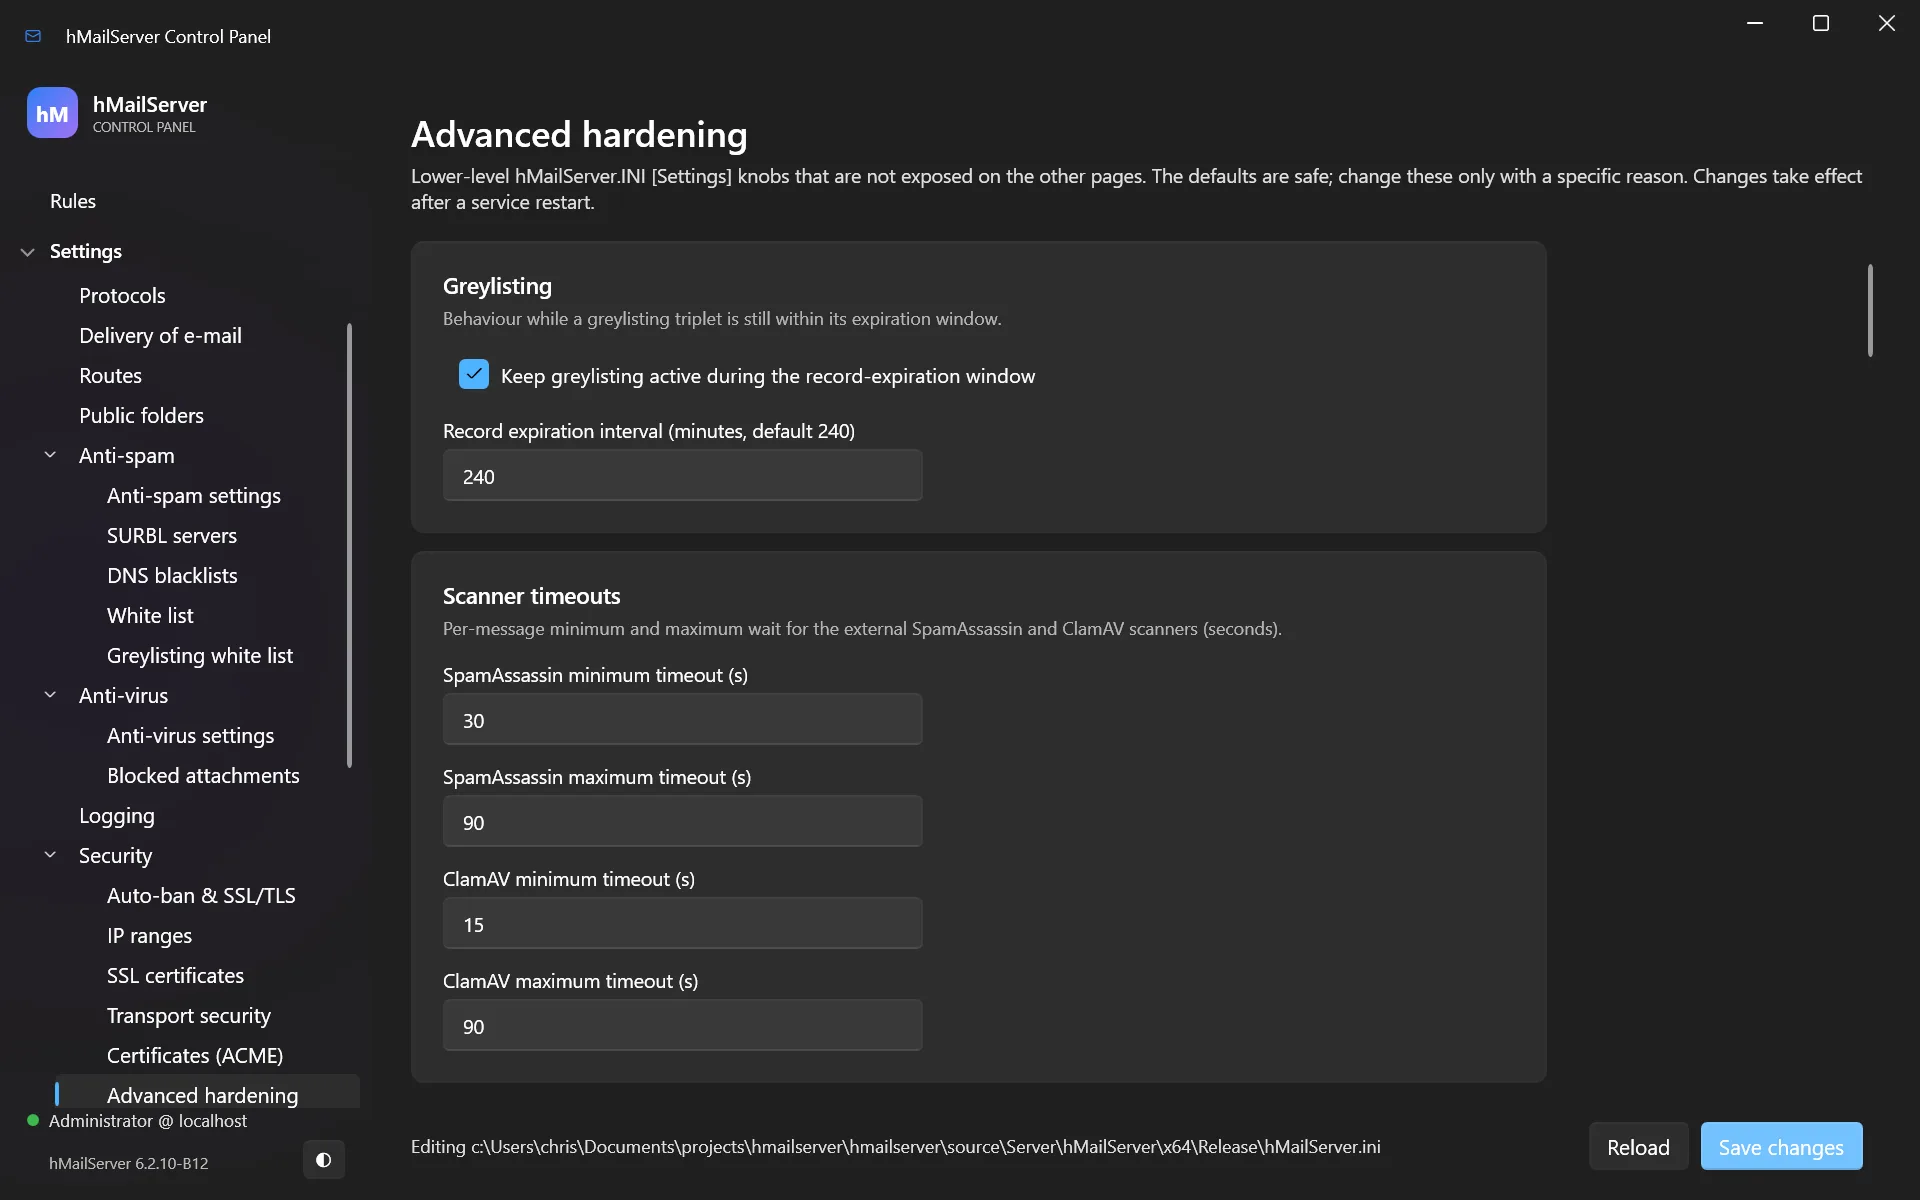Collapse the Anti-spam tree node
The width and height of the screenshot is (1920, 1200).
point(50,455)
